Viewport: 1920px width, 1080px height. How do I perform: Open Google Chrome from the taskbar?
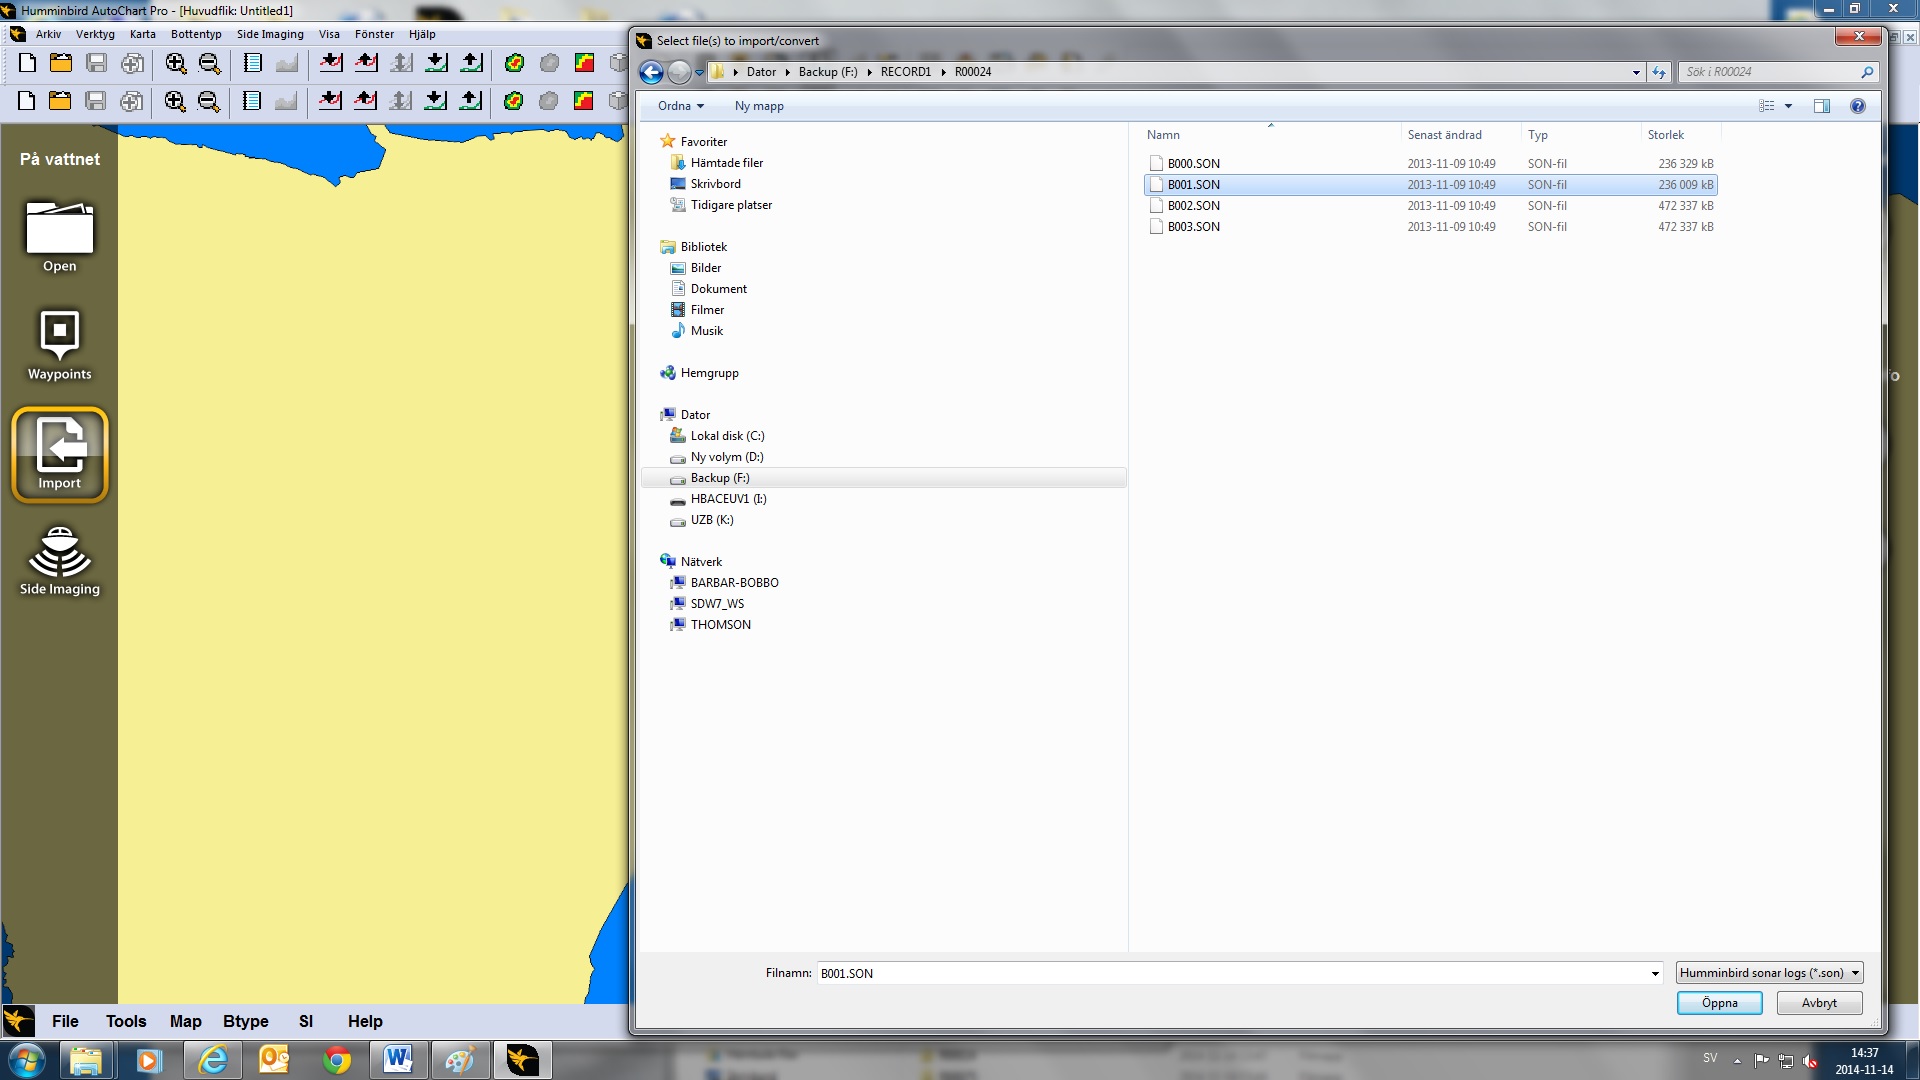point(337,1060)
